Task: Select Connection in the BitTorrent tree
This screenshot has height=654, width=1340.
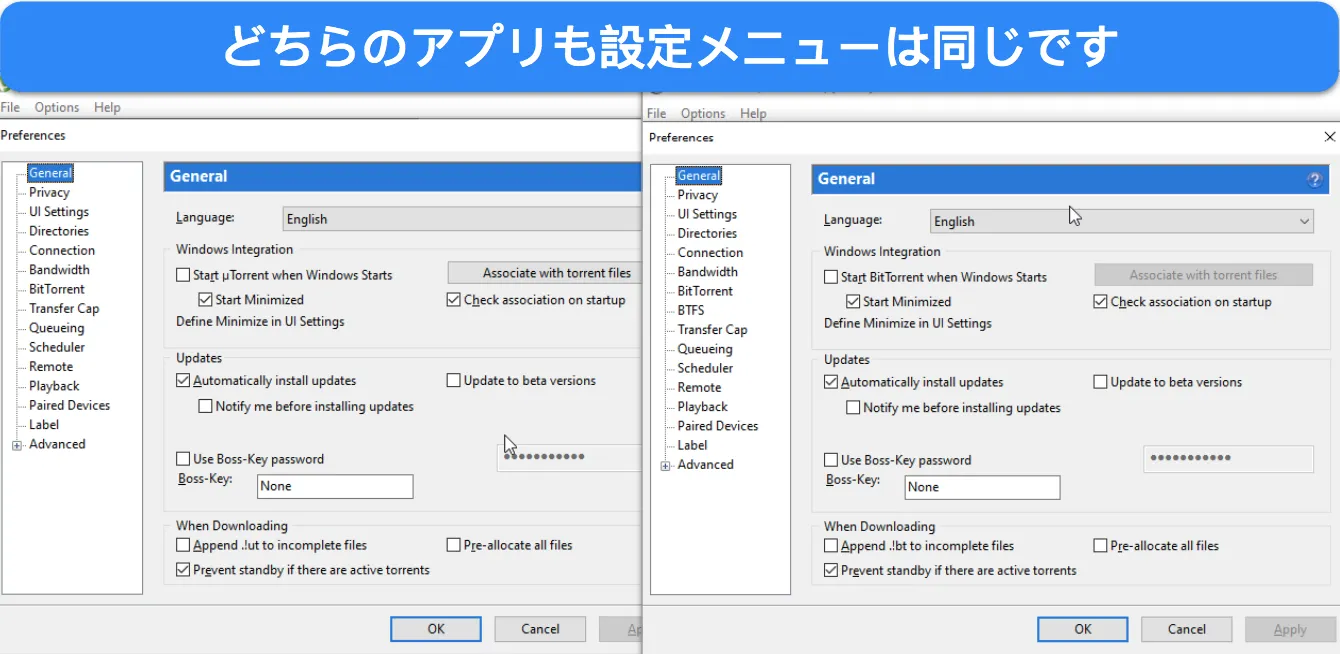Action: pyautogui.click(x=710, y=253)
